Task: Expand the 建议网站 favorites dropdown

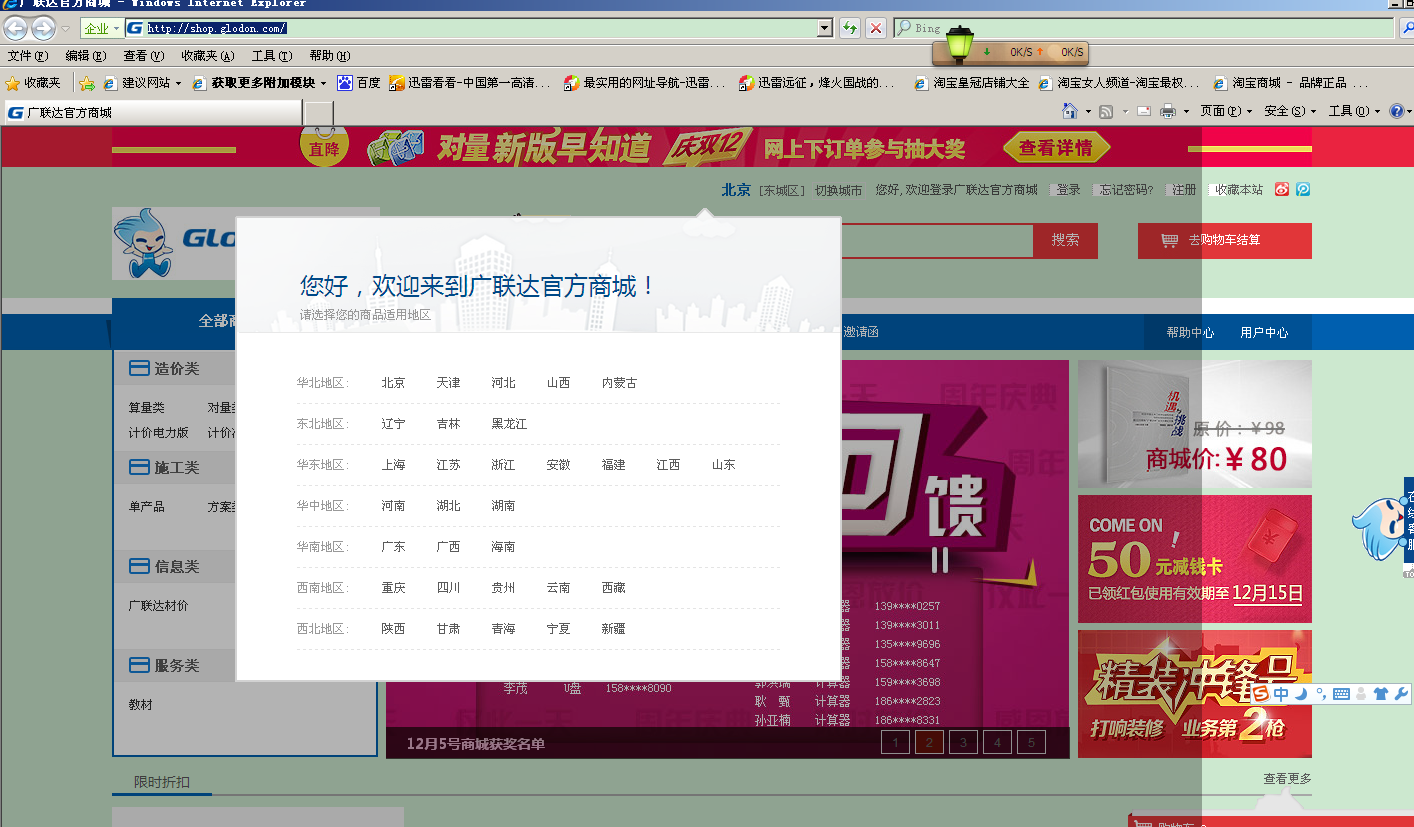Action: coord(178,84)
